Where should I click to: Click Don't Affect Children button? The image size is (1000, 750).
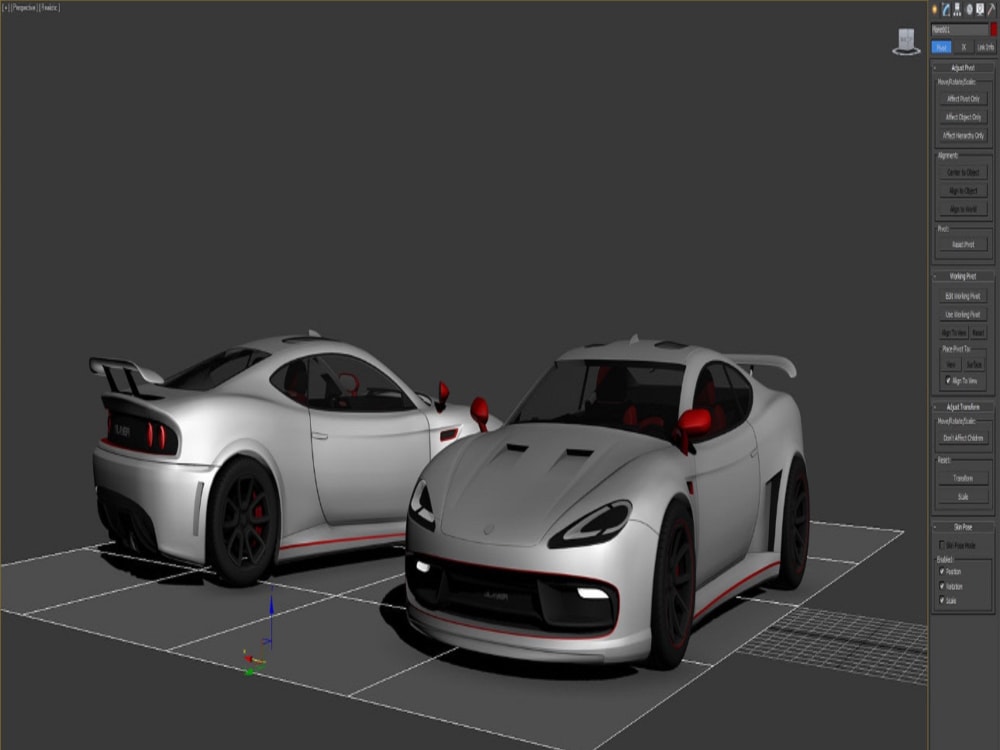pyautogui.click(x=963, y=438)
